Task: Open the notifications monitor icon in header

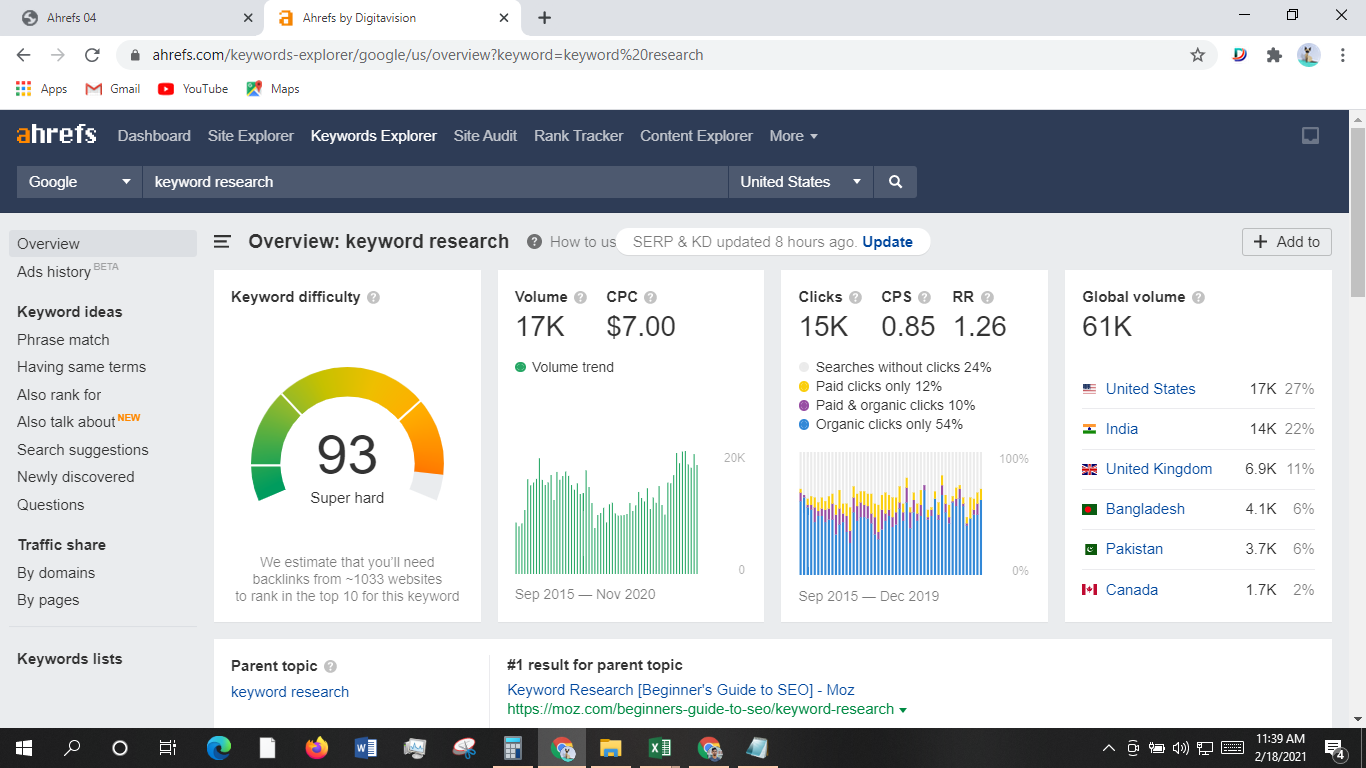Action: (1310, 136)
